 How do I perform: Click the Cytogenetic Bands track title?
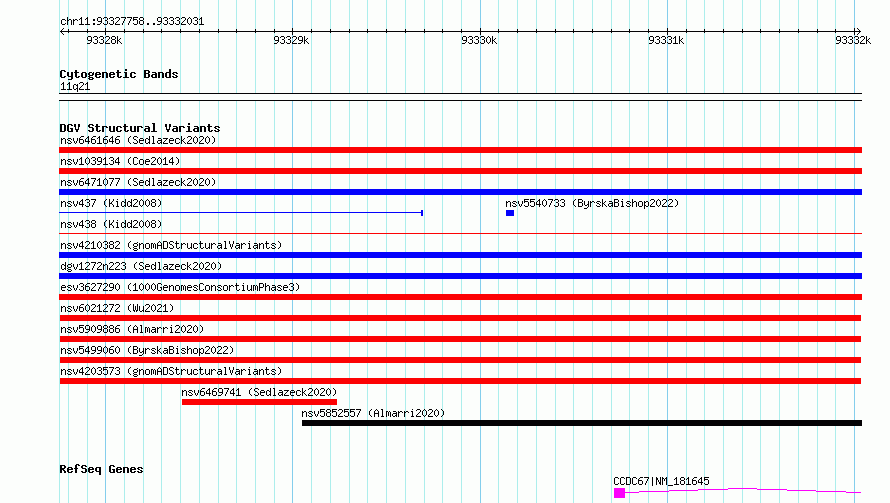[x=119, y=74]
